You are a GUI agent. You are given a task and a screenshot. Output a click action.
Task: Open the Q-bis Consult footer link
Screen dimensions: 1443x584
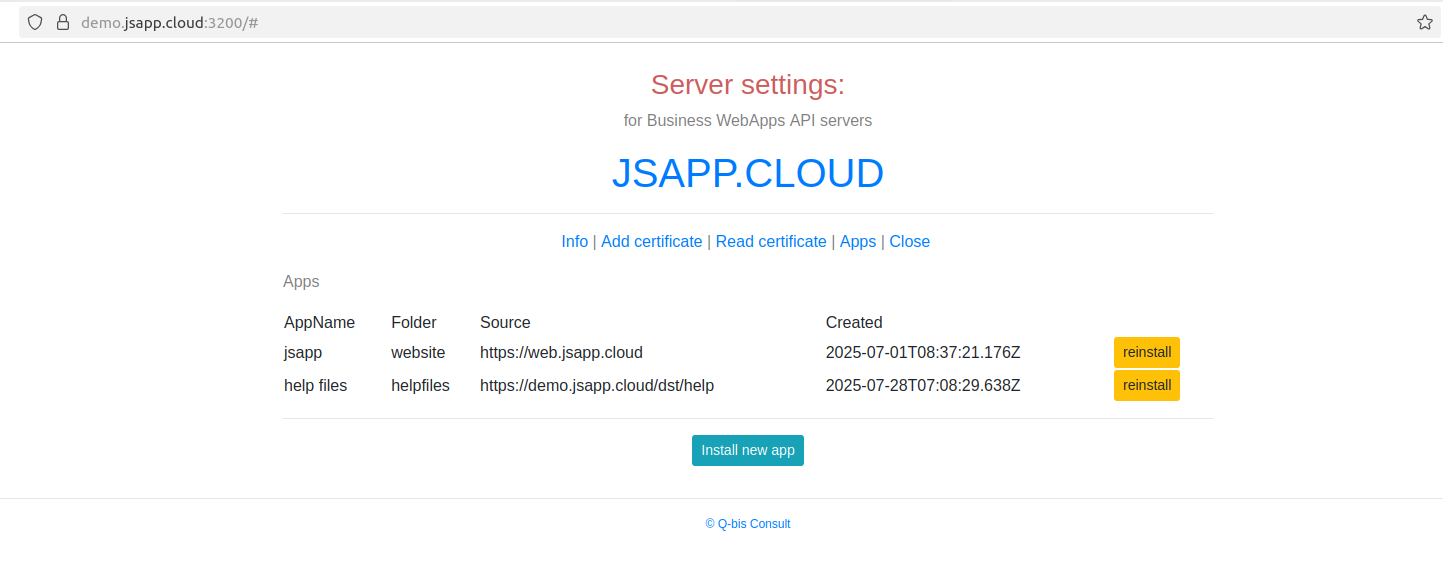click(x=748, y=524)
